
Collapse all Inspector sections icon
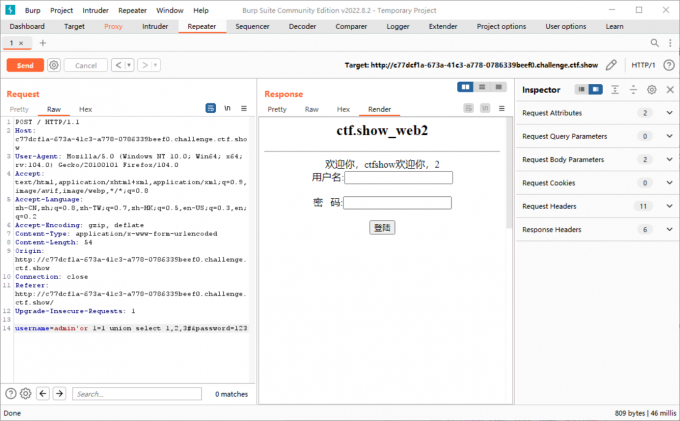(x=633, y=89)
